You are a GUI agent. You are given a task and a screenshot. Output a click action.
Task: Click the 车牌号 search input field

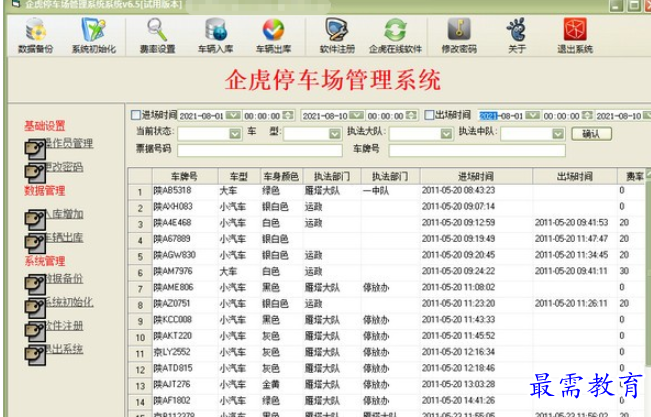pyautogui.click(x=477, y=150)
